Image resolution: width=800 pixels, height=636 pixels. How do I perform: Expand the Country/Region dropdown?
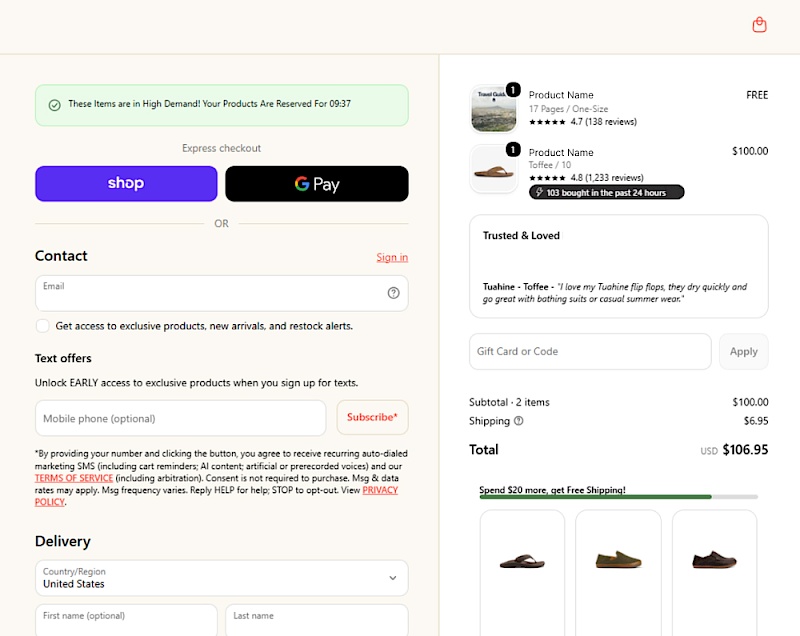coord(221,578)
